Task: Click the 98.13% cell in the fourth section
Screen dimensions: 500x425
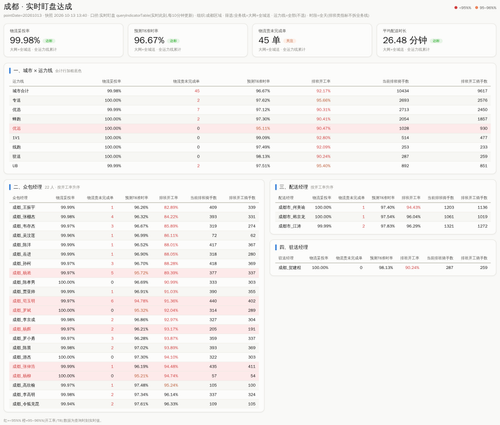Action: pos(386,268)
